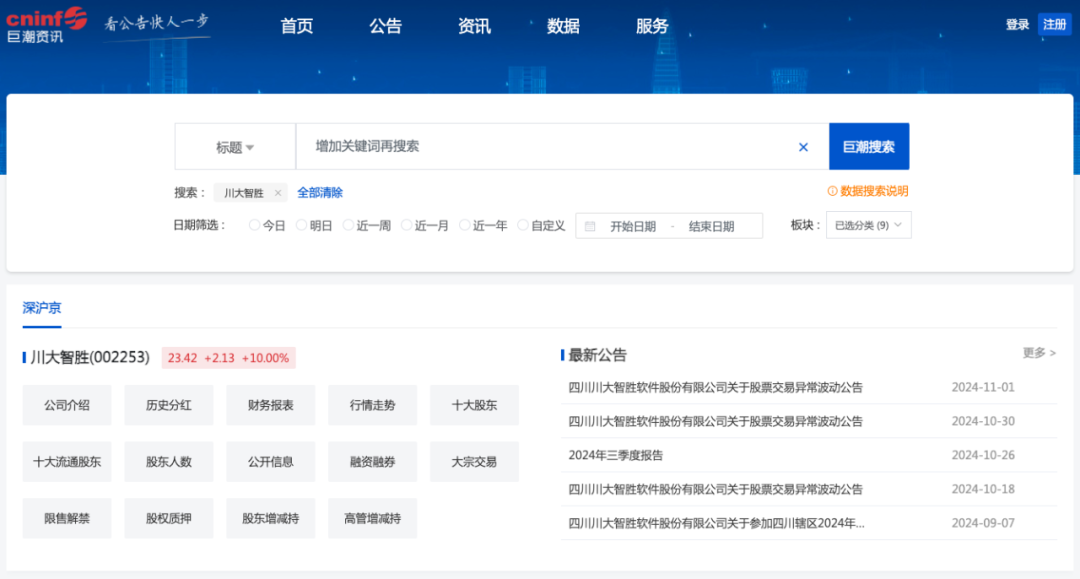Open 股权质押 button
This screenshot has width=1080, height=579.
click(169, 518)
